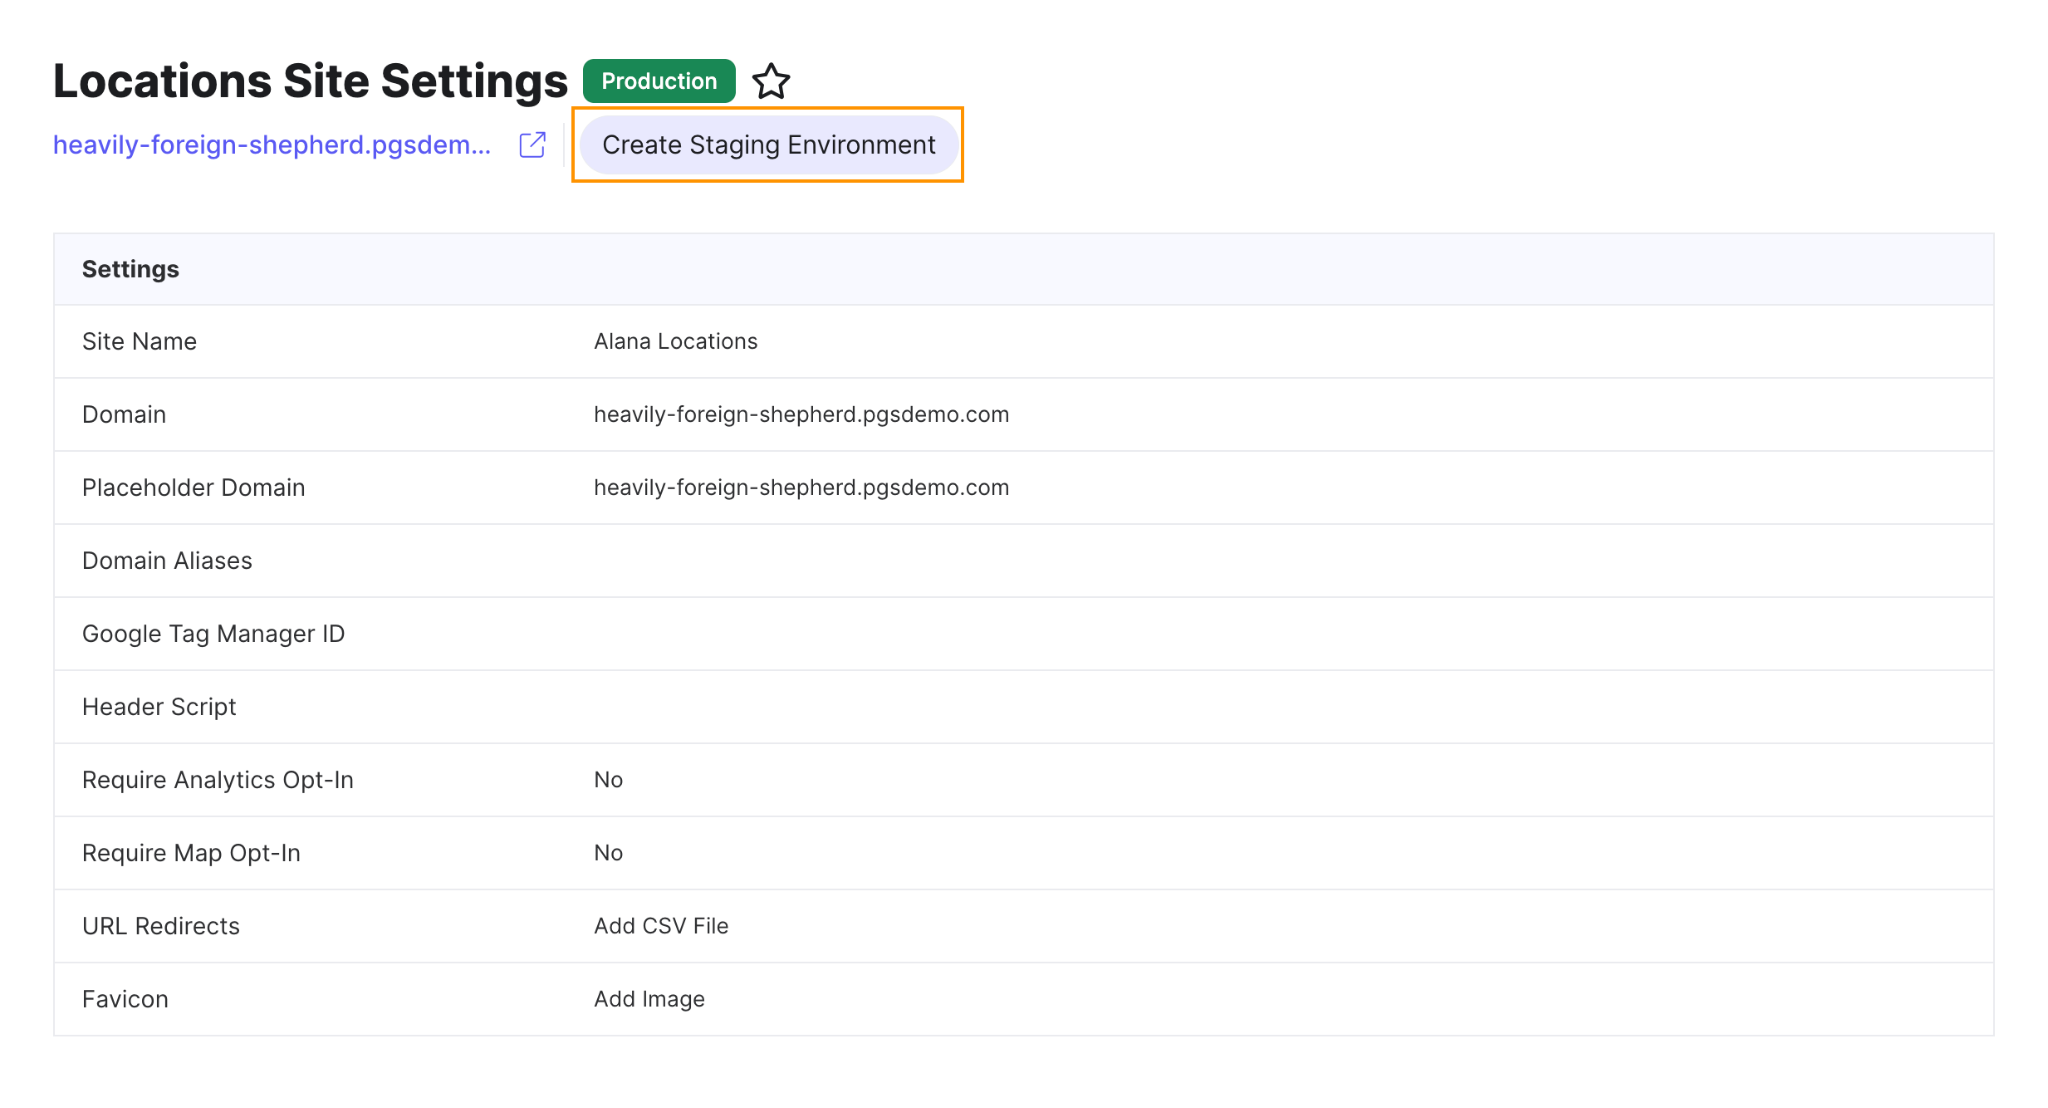Click the Settings table header

pyautogui.click(x=131, y=269)
